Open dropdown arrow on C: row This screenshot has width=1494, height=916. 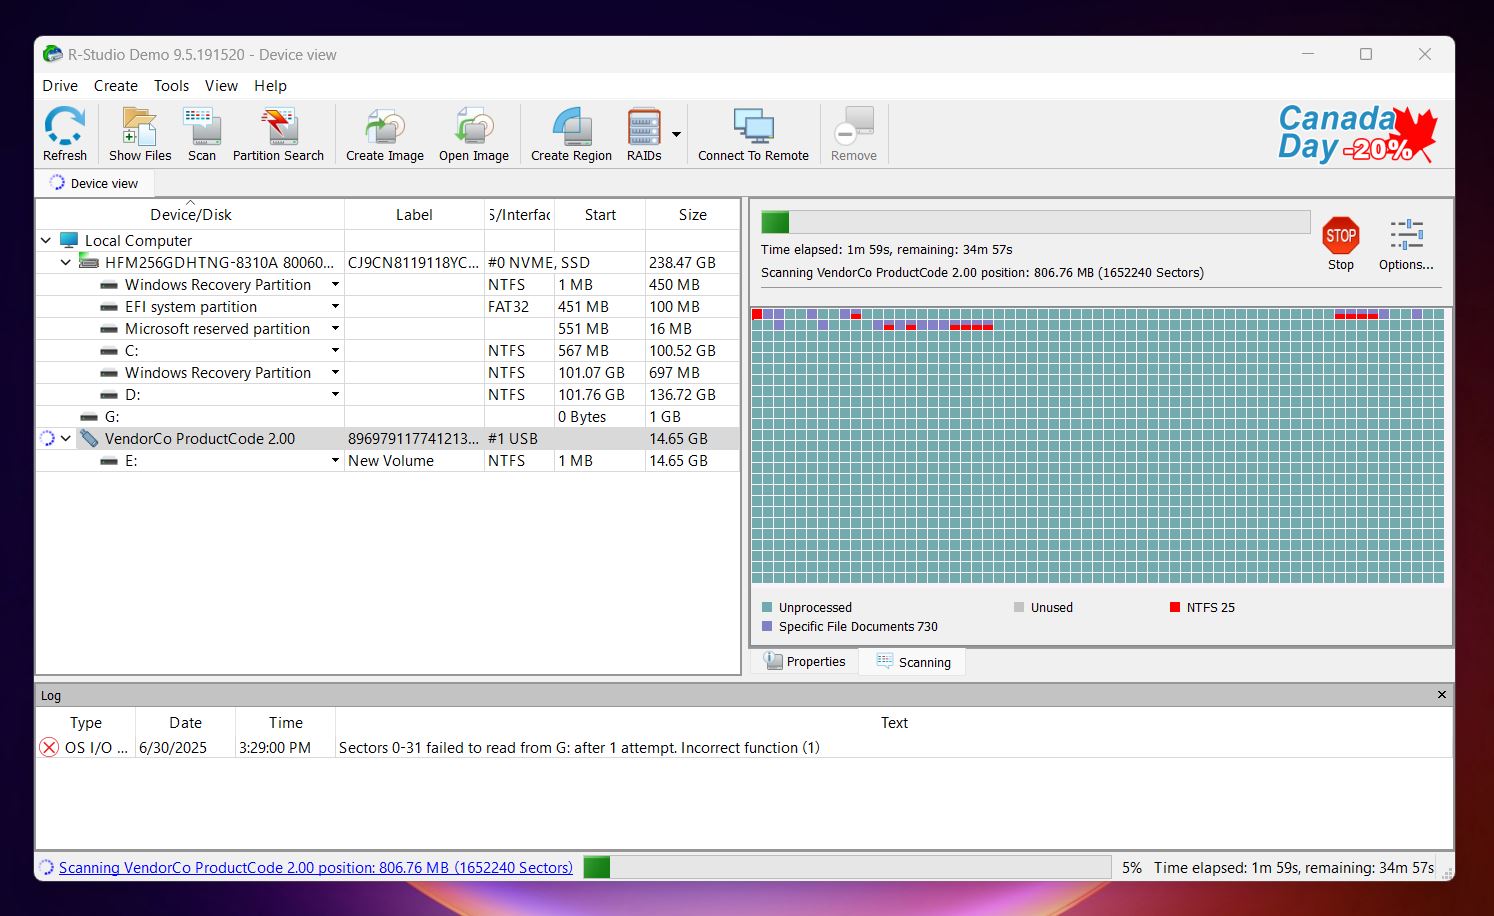click(x=335, y=350)
